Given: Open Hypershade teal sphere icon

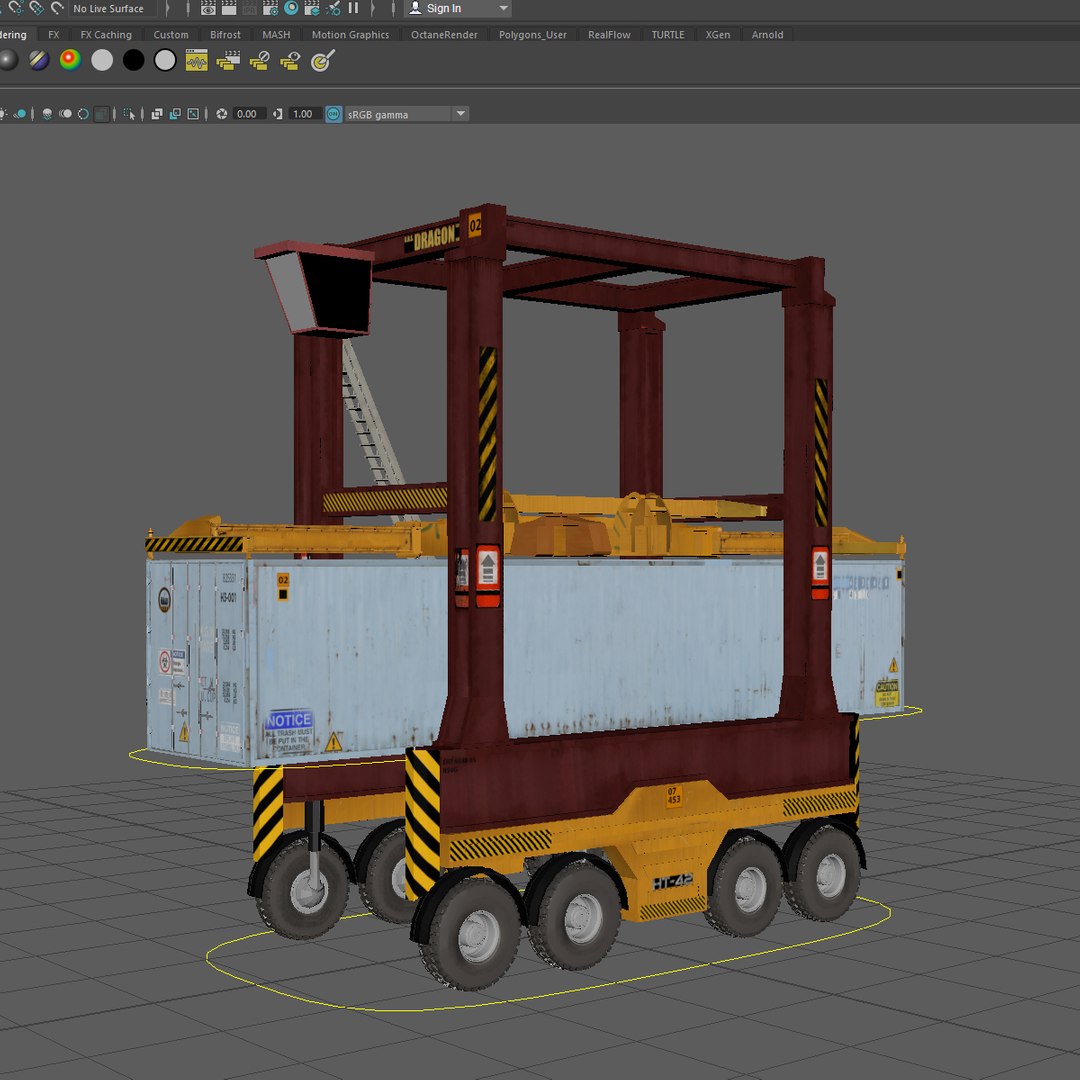Looking at the screenshot, I should click(291, 8).
